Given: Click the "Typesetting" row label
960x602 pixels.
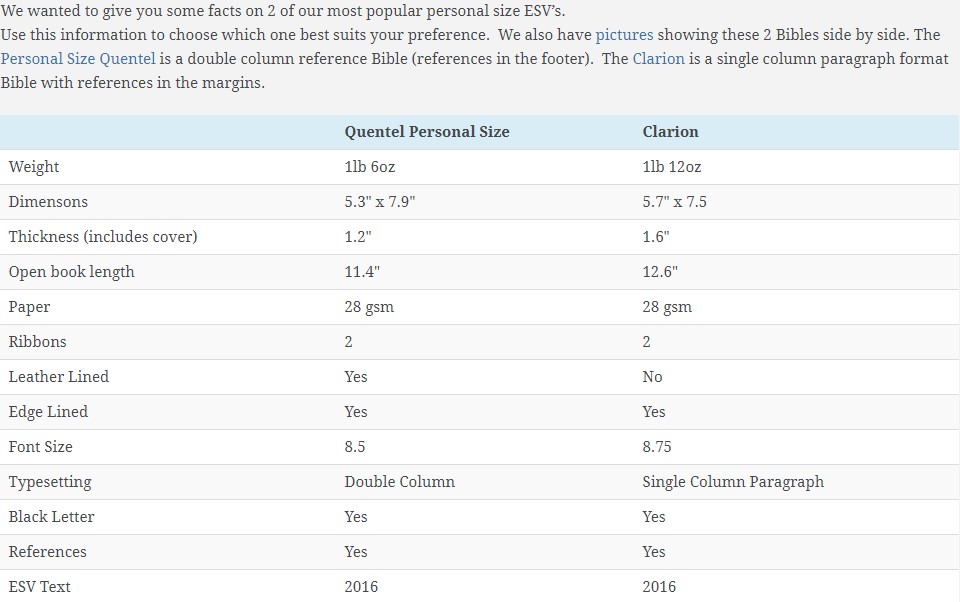Looking at the screenshot, I should point(50,482).
